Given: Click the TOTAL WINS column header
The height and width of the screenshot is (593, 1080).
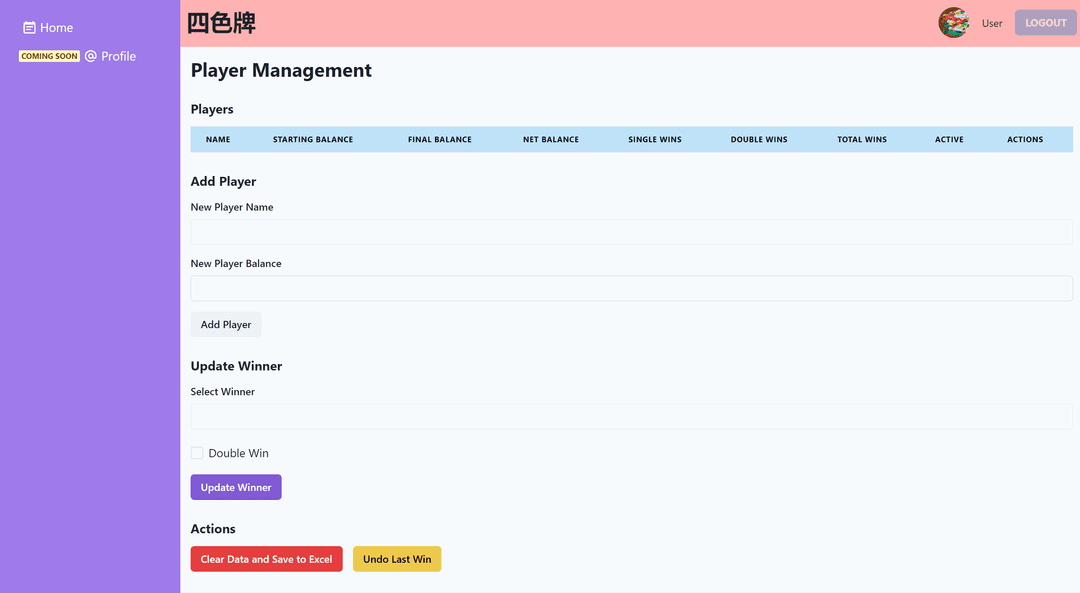Looking at the screenshot, I should pos(861,139).
